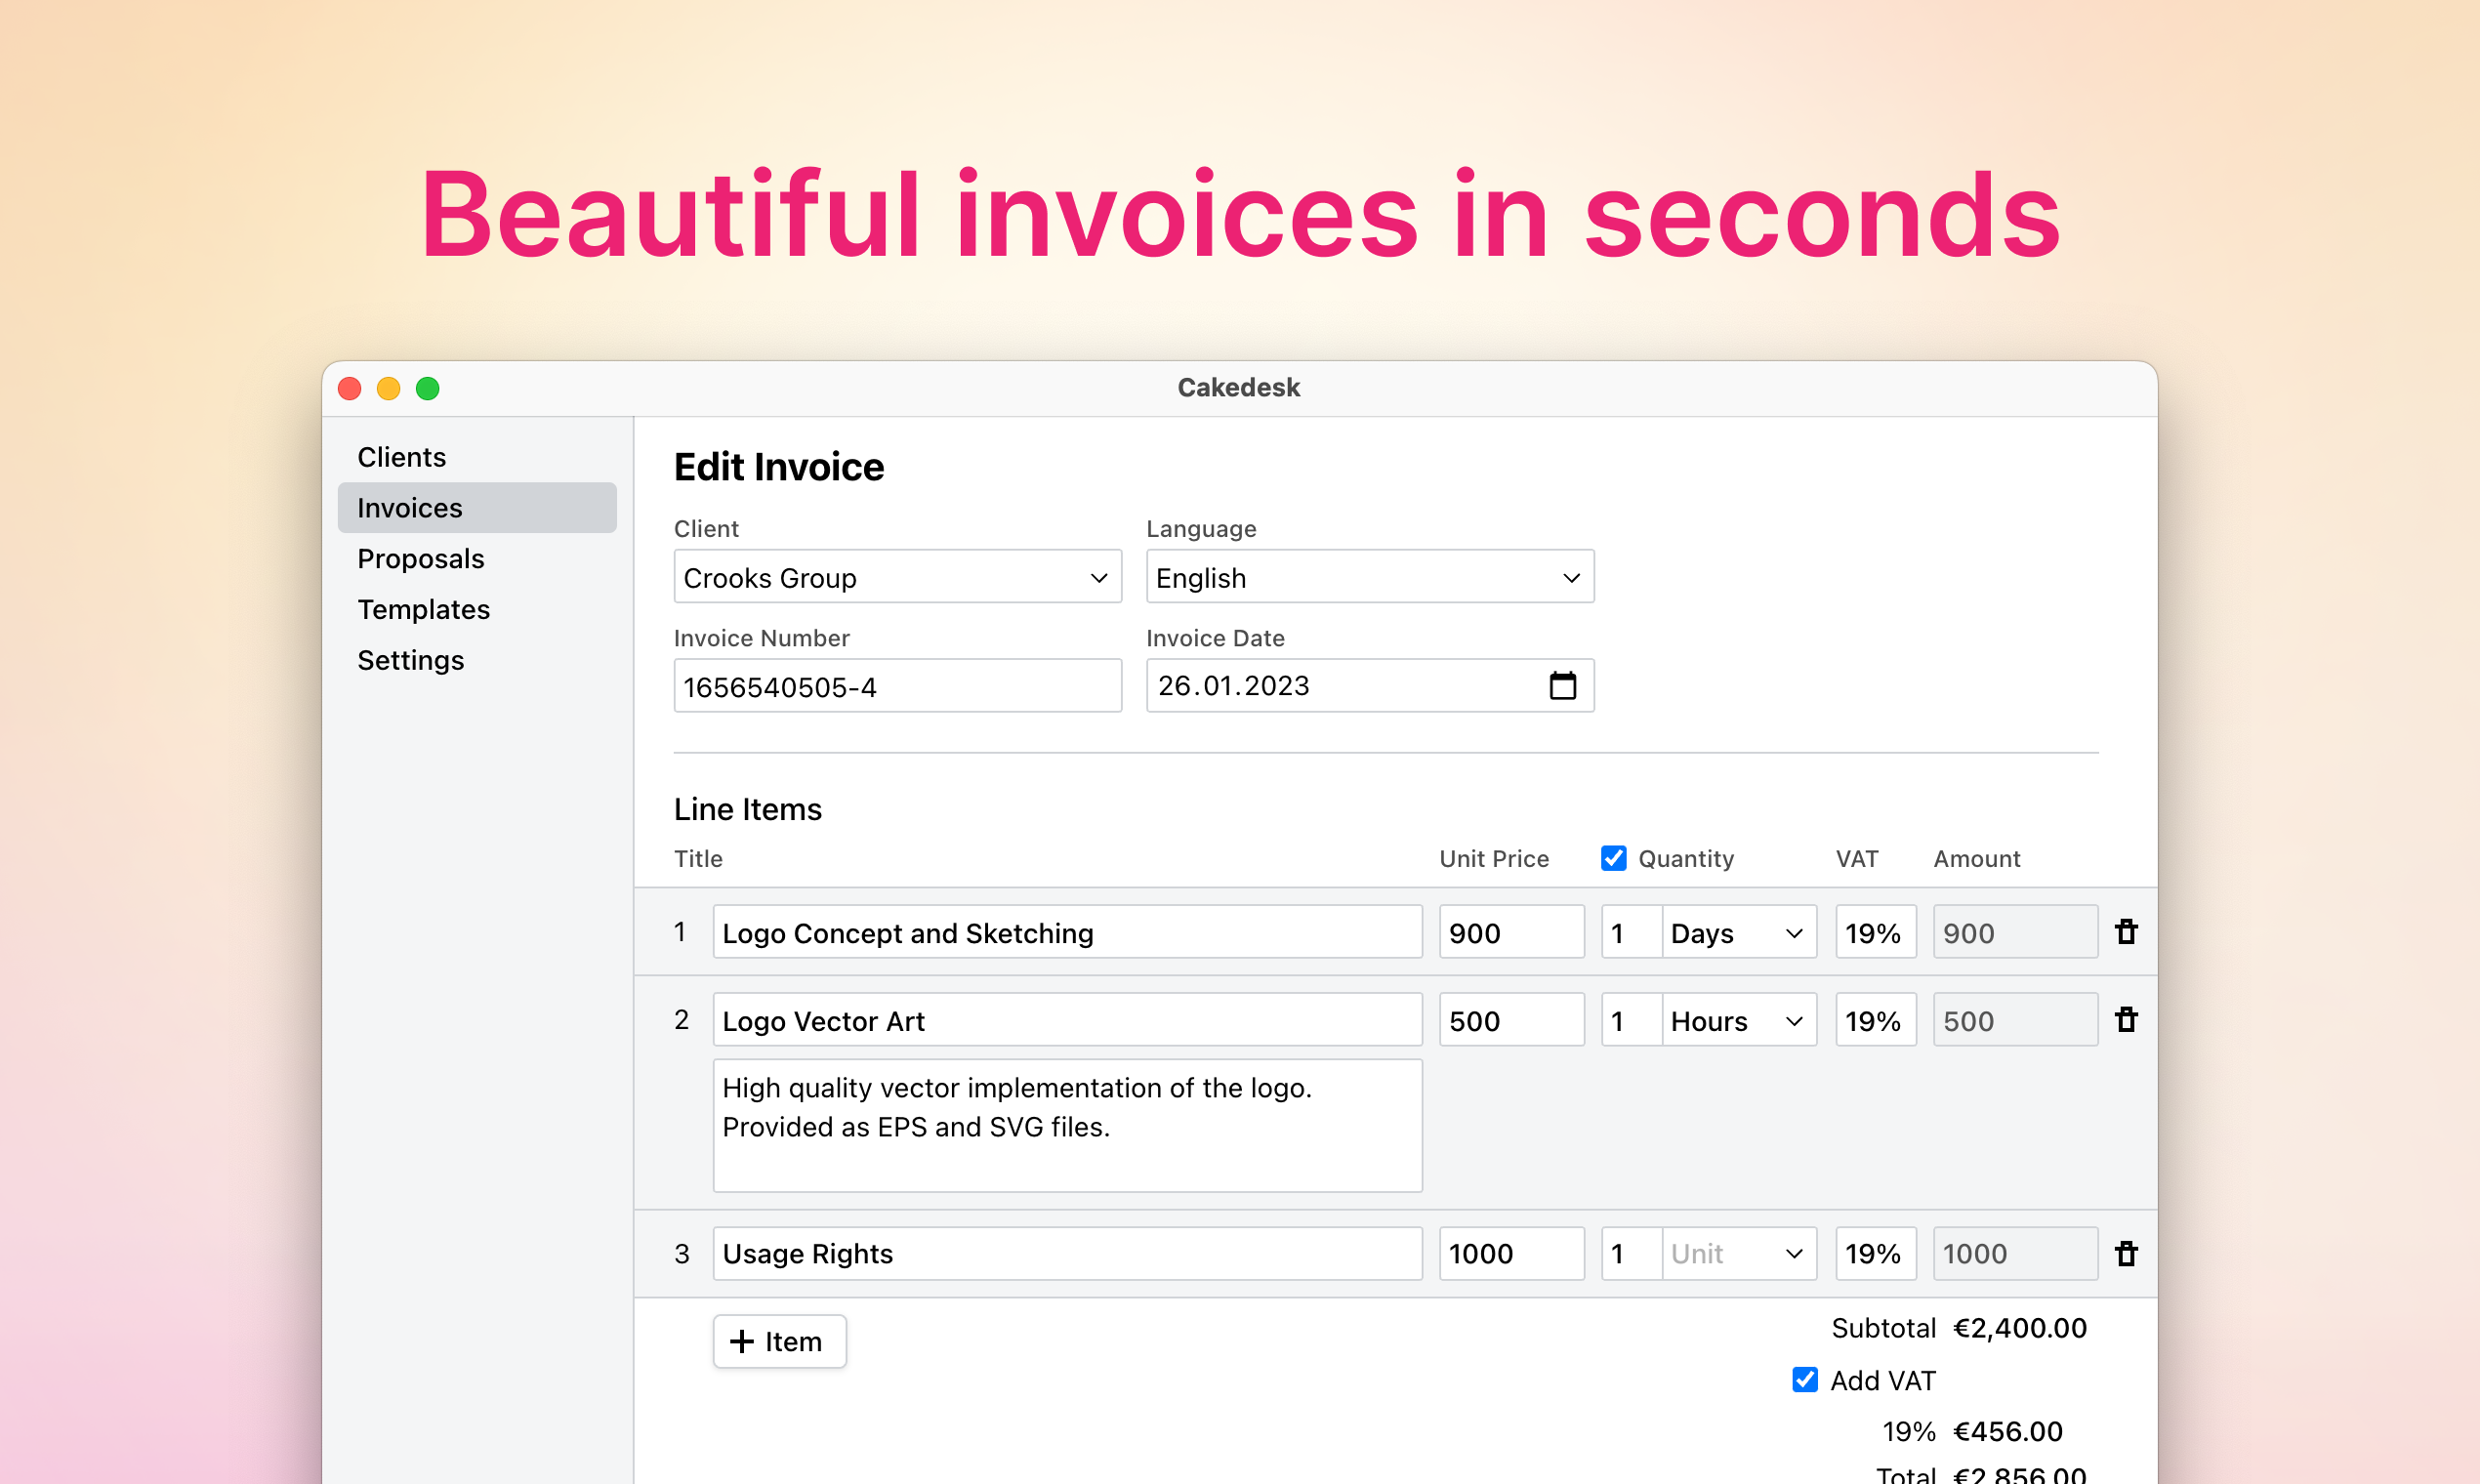Open the Days unit dropdown in row 1
2480x1484 pixels.
[x=1739, y=932]
